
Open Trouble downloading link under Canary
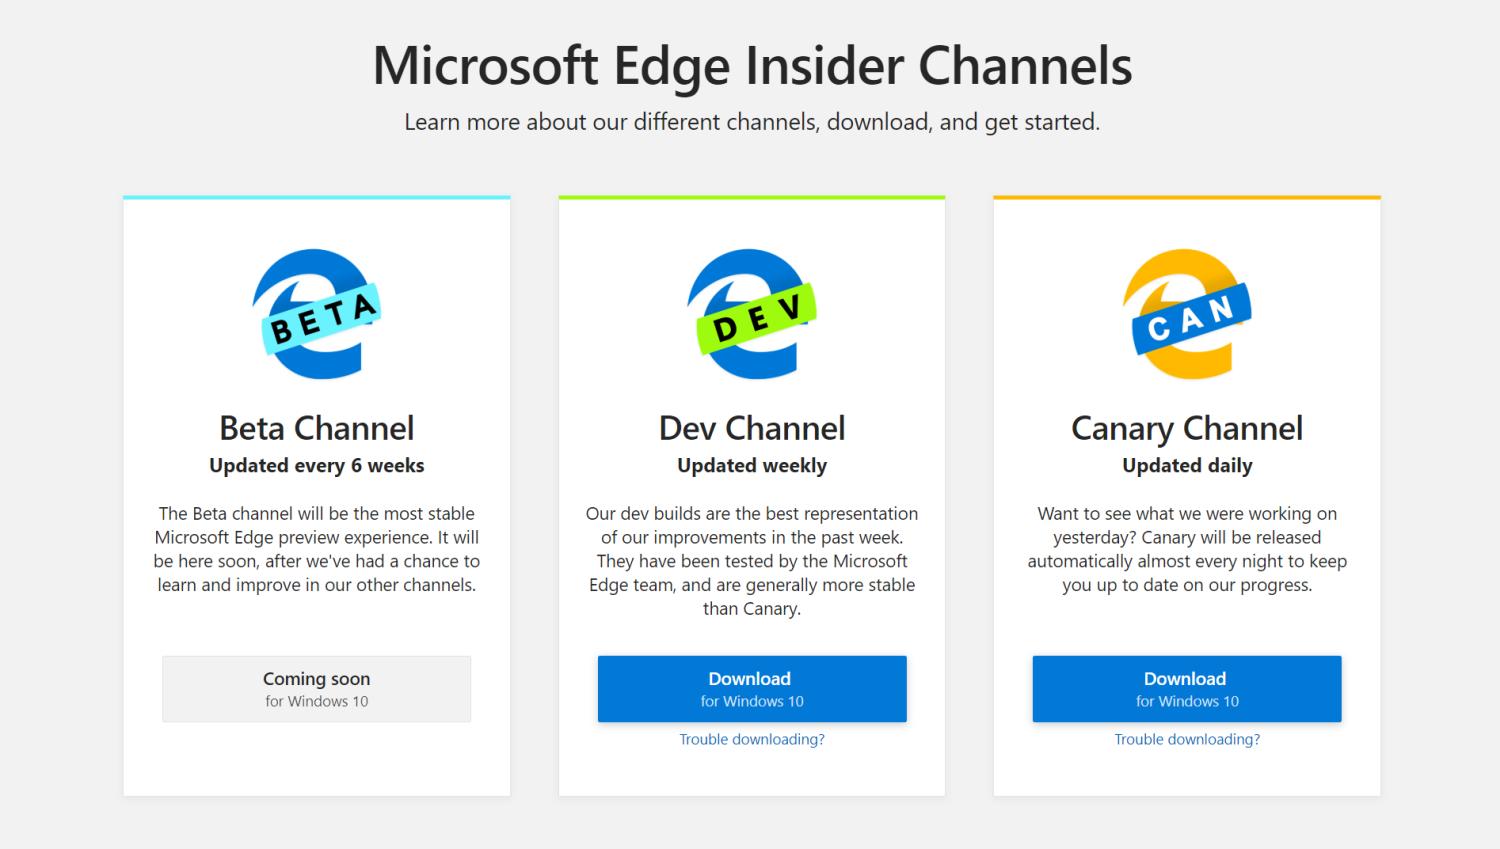pos(1187,739)
